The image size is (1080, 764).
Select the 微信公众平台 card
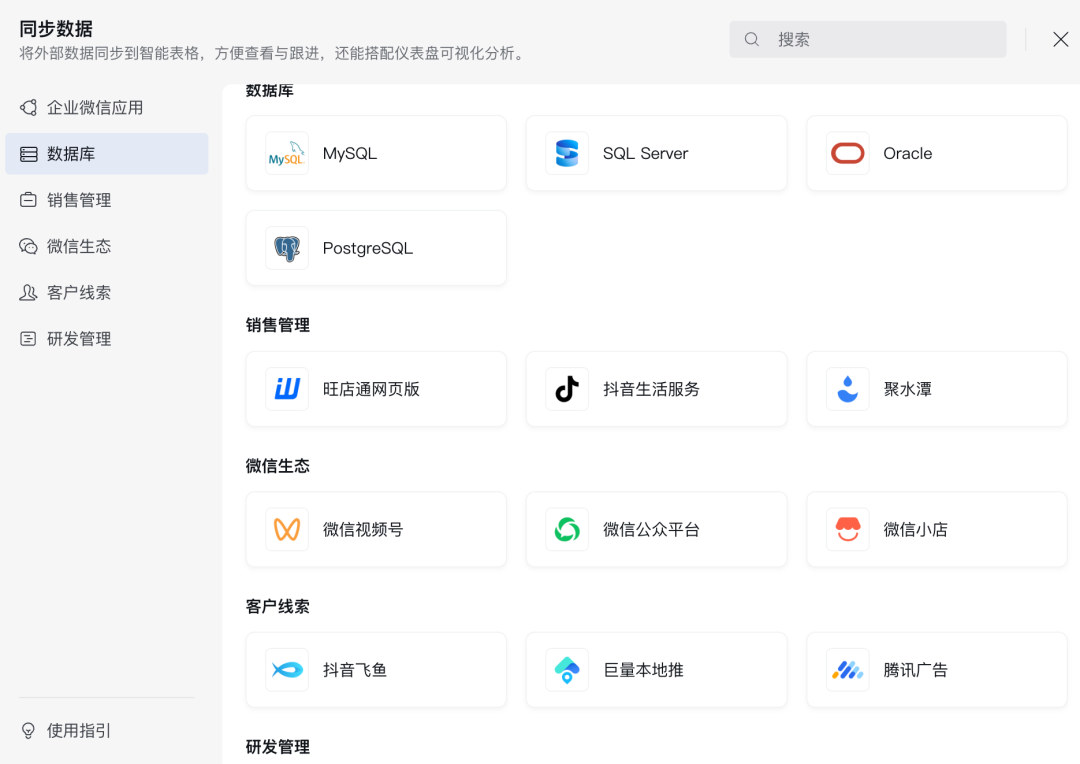(x=656, y=529)
